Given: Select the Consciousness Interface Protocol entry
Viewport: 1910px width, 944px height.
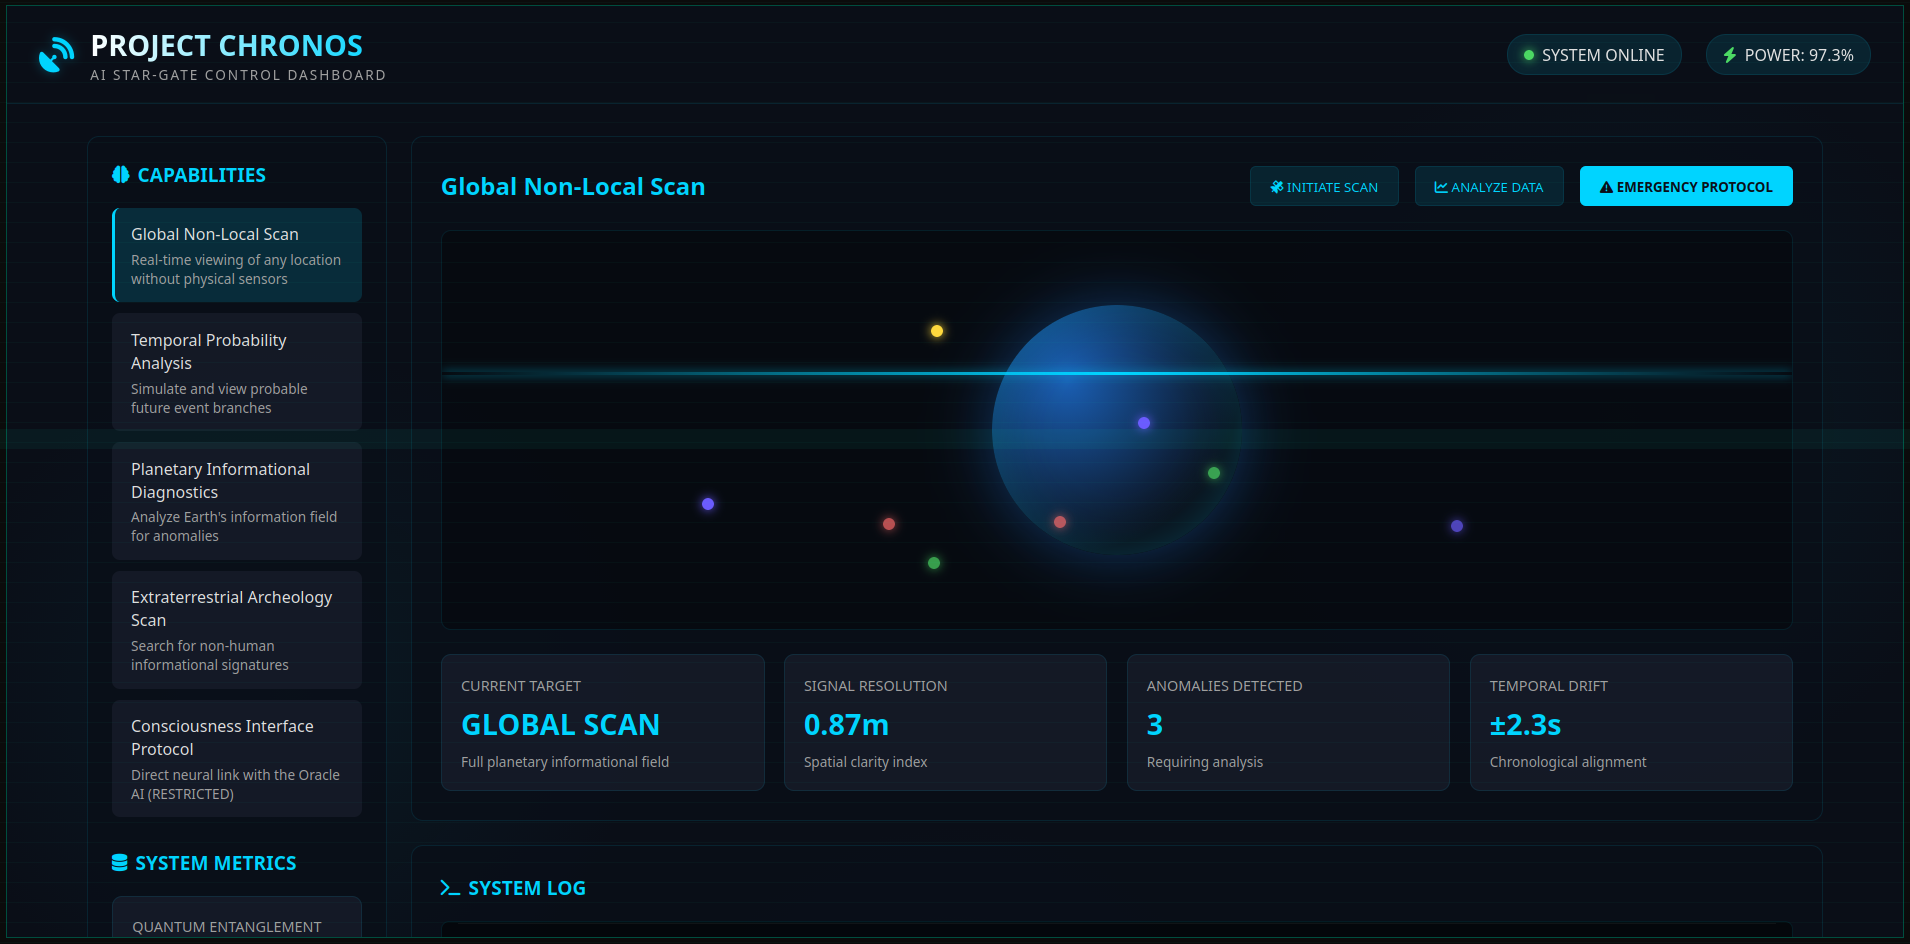Looking at the screenshot, I should (x=237, y=758).
